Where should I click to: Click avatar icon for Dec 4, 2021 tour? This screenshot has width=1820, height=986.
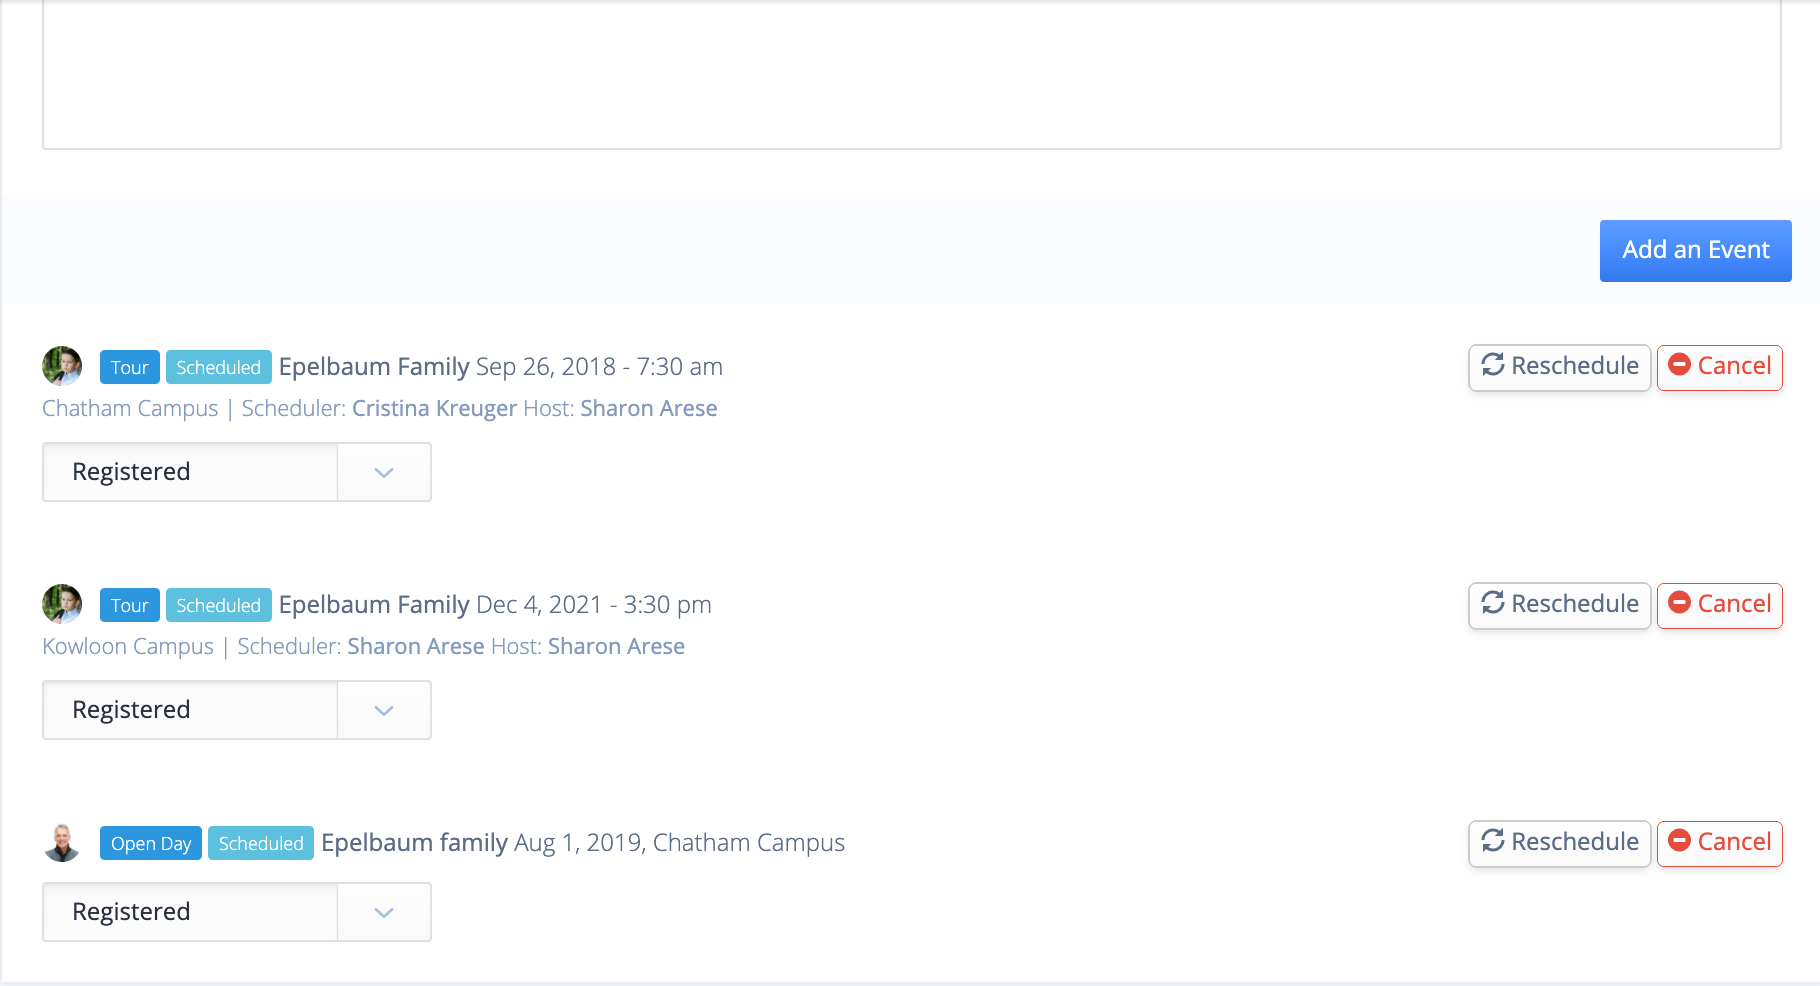pos(62,604)
